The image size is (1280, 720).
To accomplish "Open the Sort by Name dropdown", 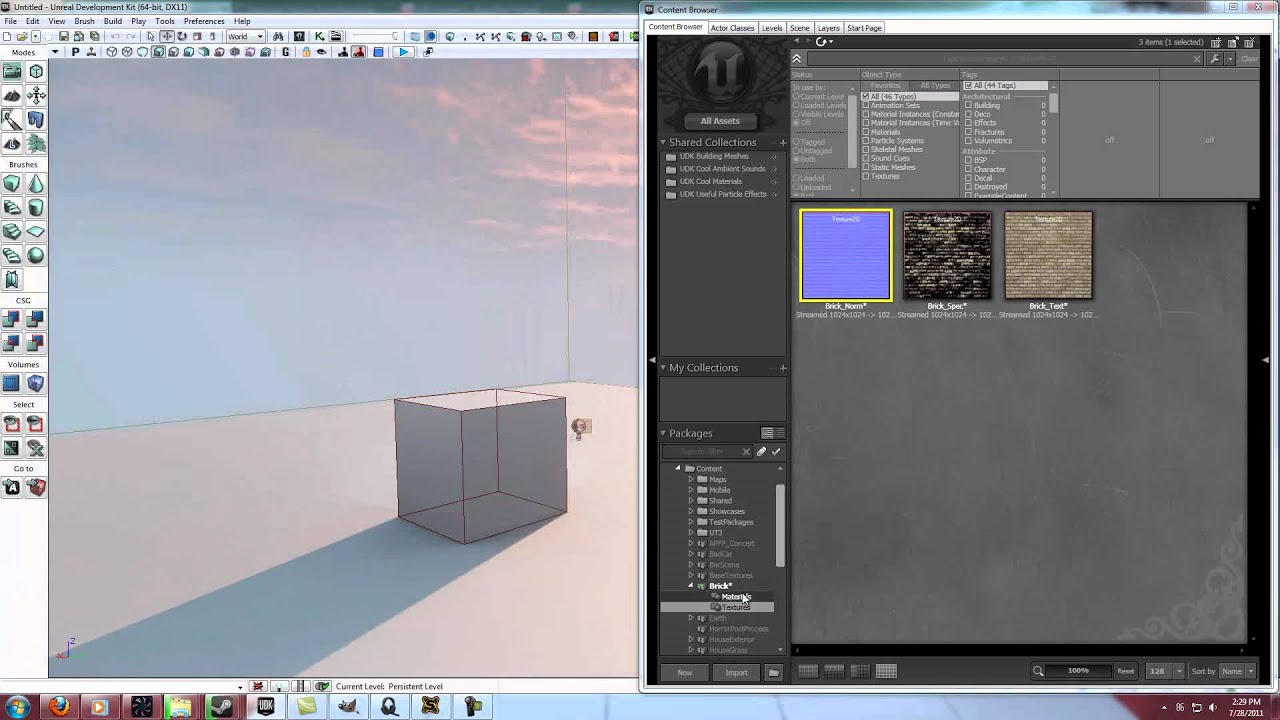I will tap(1237, 671).
